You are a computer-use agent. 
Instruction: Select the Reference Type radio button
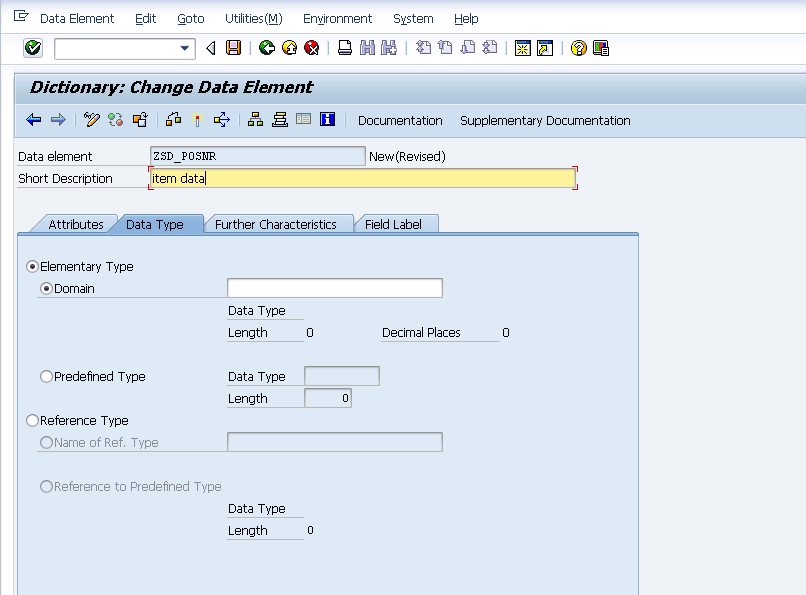(x=32, y=420)
